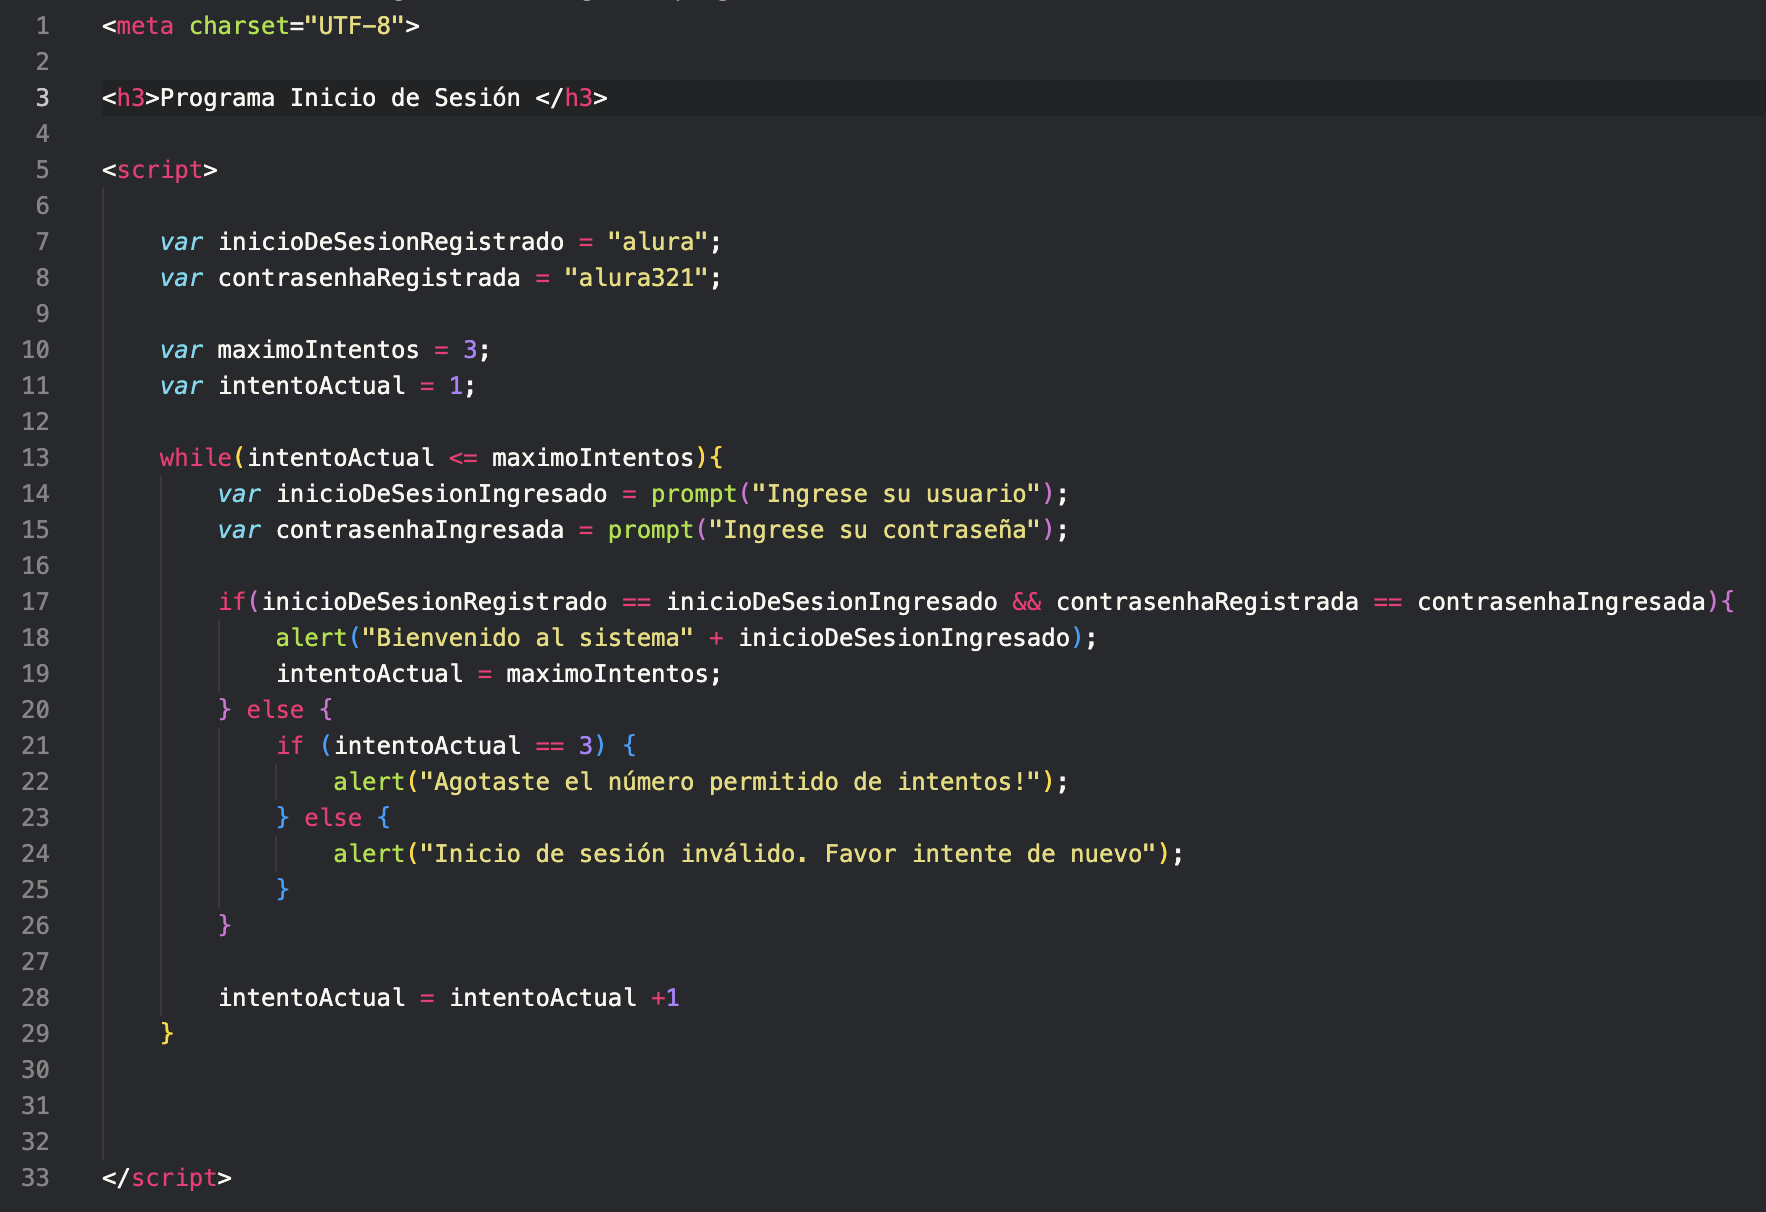
Task: Click the number 3 on line 10
Action: tap(470, 350)
